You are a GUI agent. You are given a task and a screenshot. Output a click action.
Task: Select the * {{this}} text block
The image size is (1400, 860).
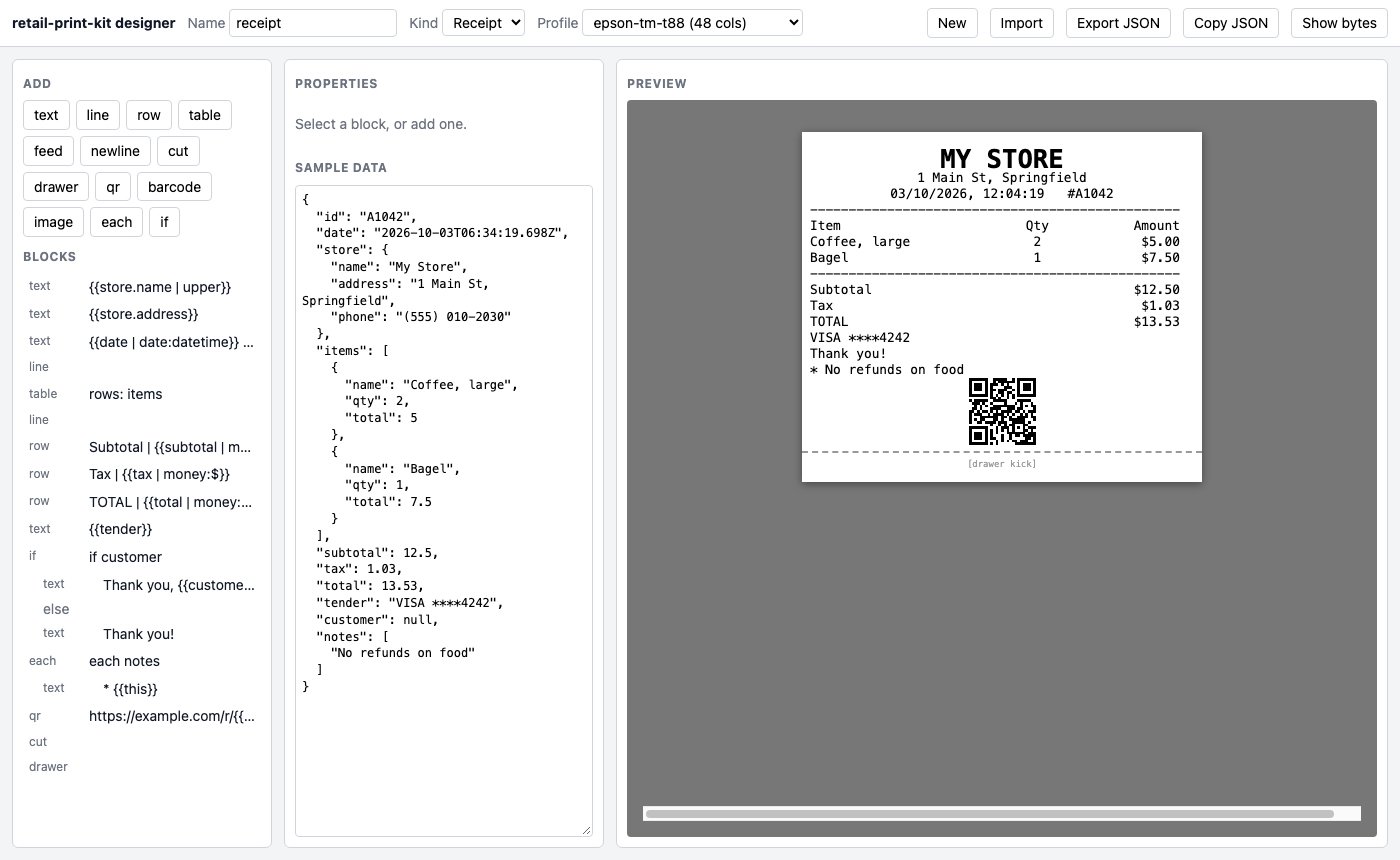[x=149, y=689]
